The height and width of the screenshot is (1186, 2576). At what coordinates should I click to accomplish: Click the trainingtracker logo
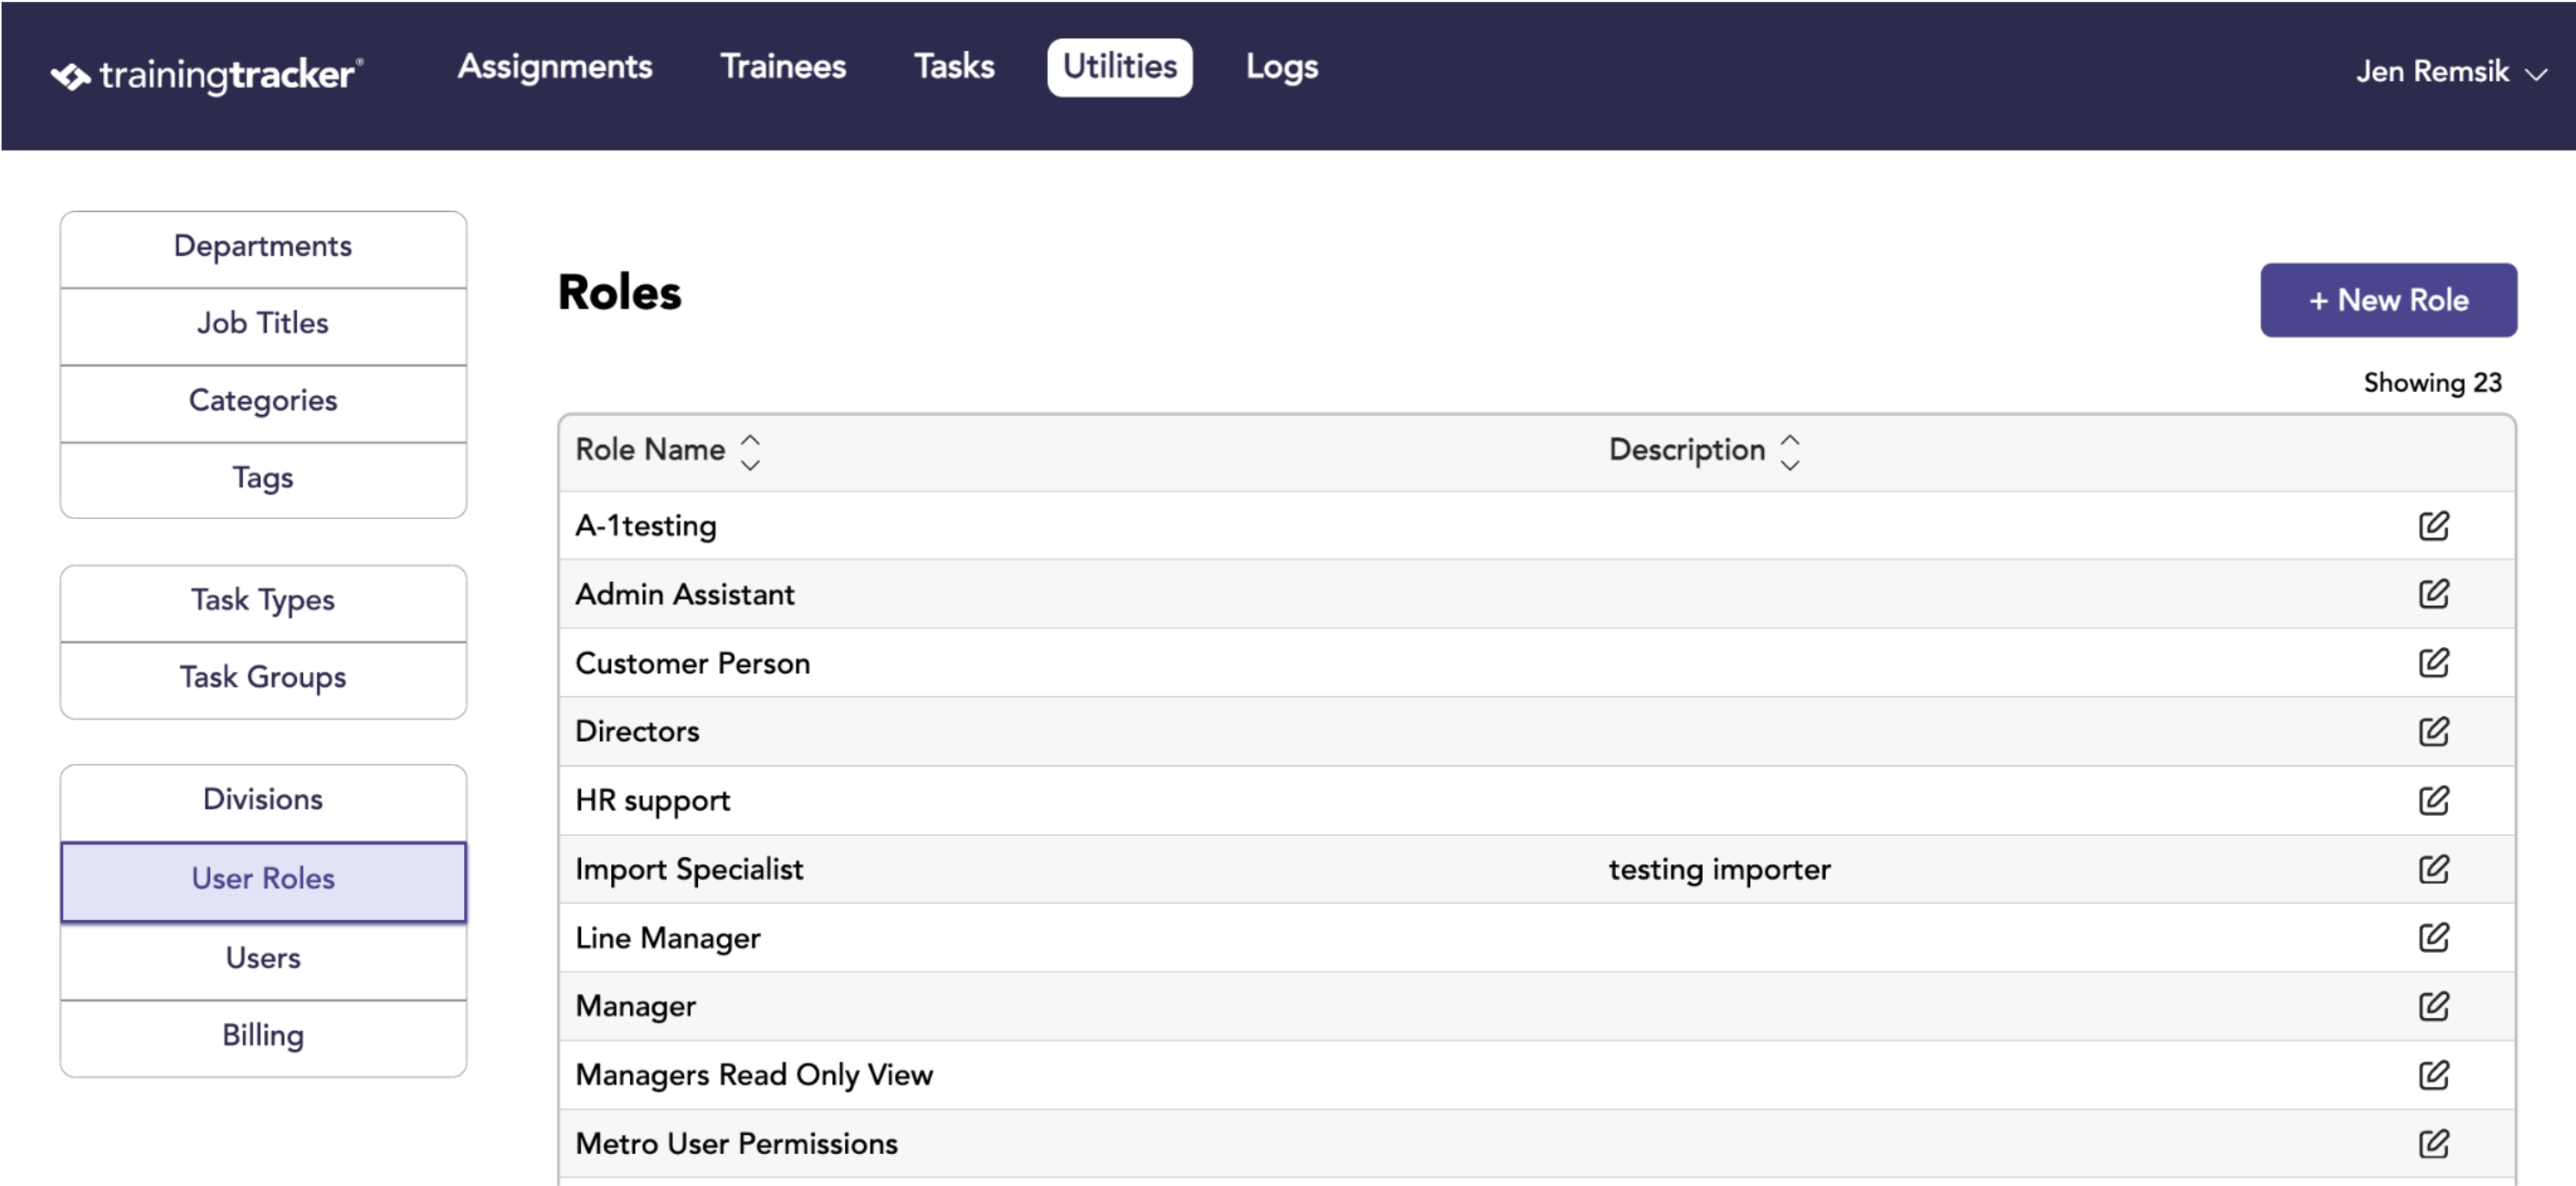point(207,75)
